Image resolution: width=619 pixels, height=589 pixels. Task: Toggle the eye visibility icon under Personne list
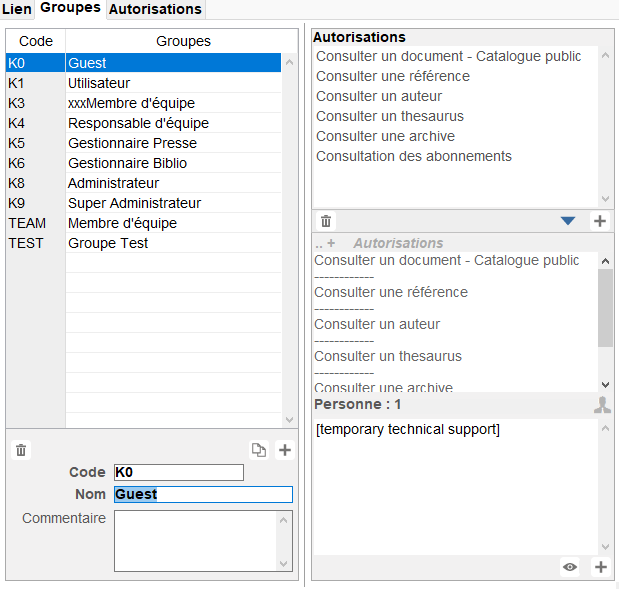570,567
